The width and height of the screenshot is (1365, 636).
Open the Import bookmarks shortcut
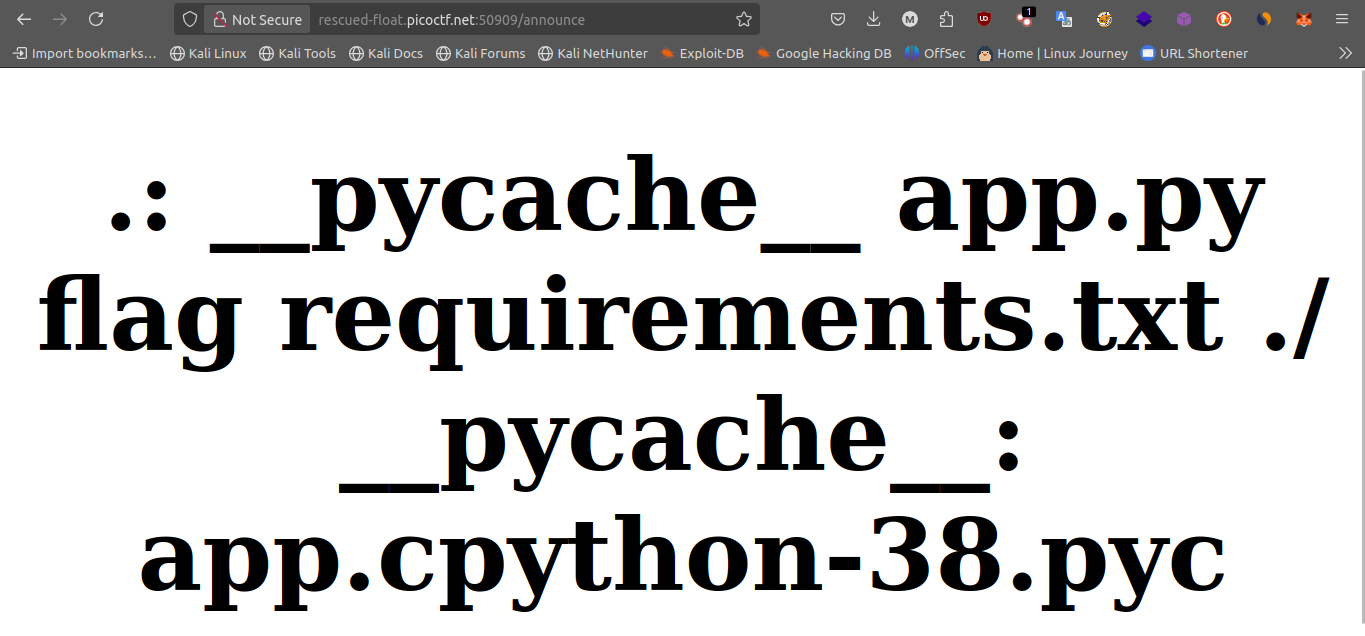85,53
